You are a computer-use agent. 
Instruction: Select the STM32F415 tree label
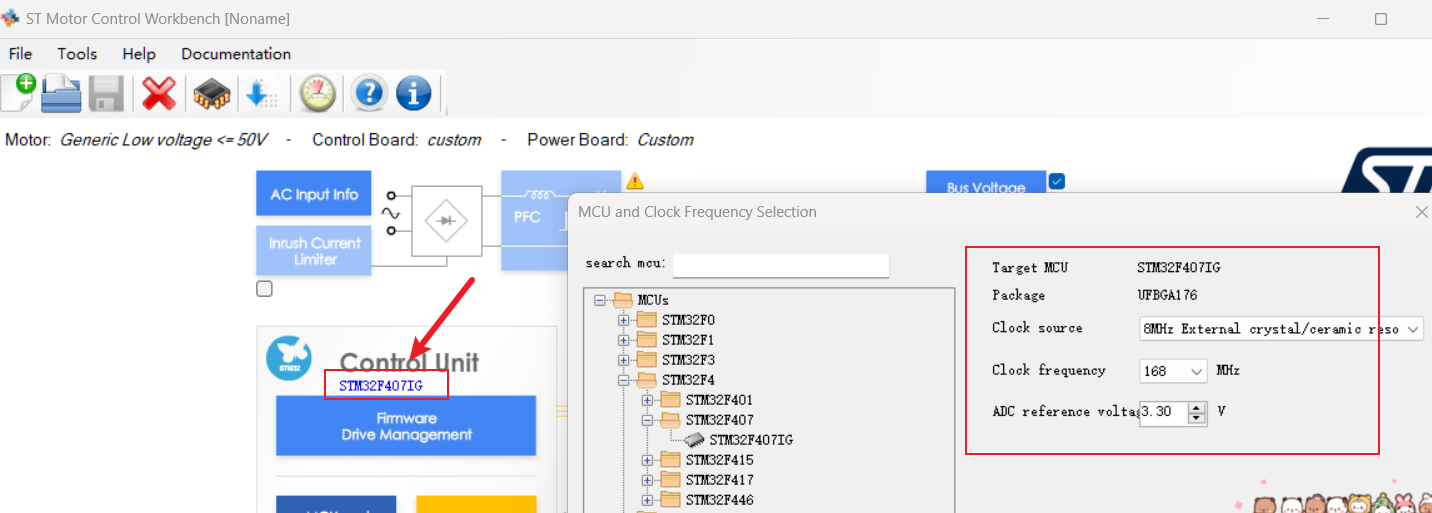click(x=719, y=460)
